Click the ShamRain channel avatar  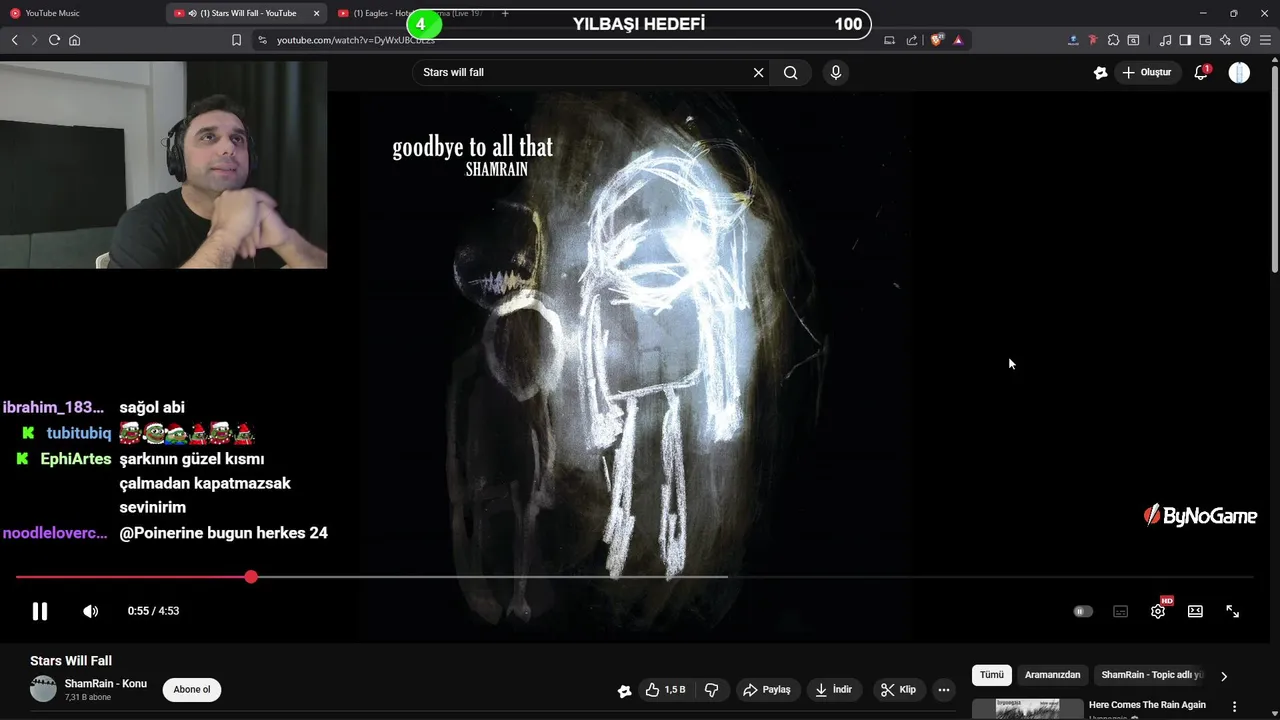(43, 689)
